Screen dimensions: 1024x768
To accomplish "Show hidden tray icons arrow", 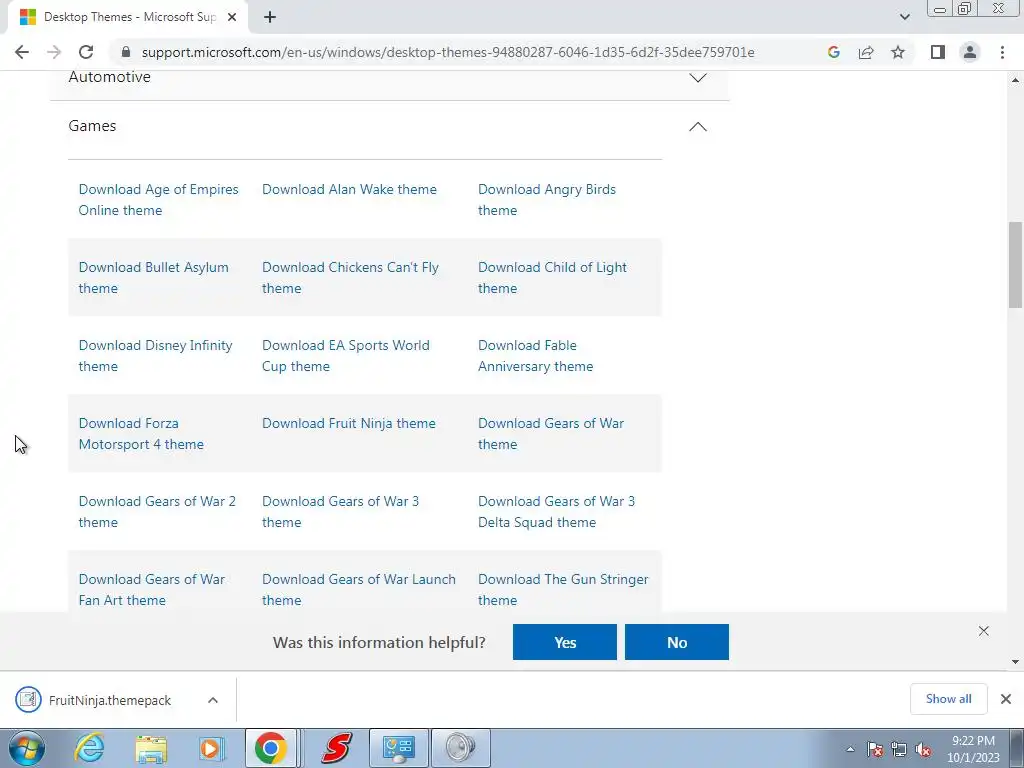I will point(850,749).
